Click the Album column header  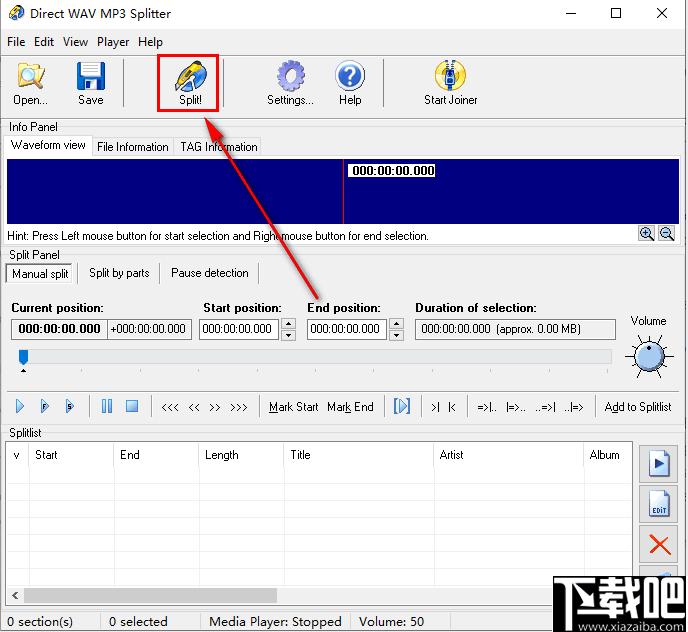(608, 455)
